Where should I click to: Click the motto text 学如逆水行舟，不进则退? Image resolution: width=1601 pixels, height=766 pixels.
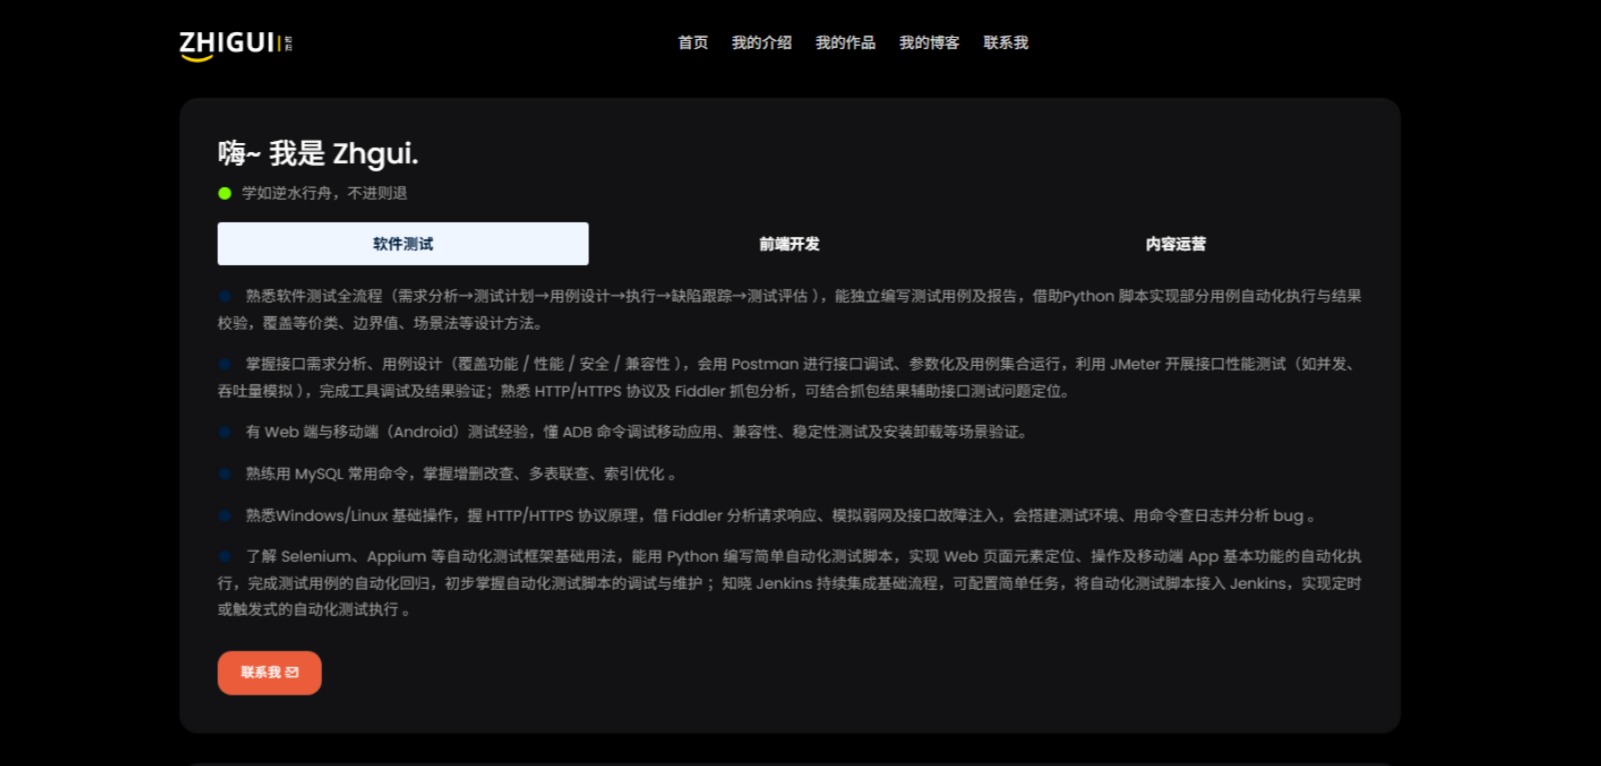tap(324, 193)
